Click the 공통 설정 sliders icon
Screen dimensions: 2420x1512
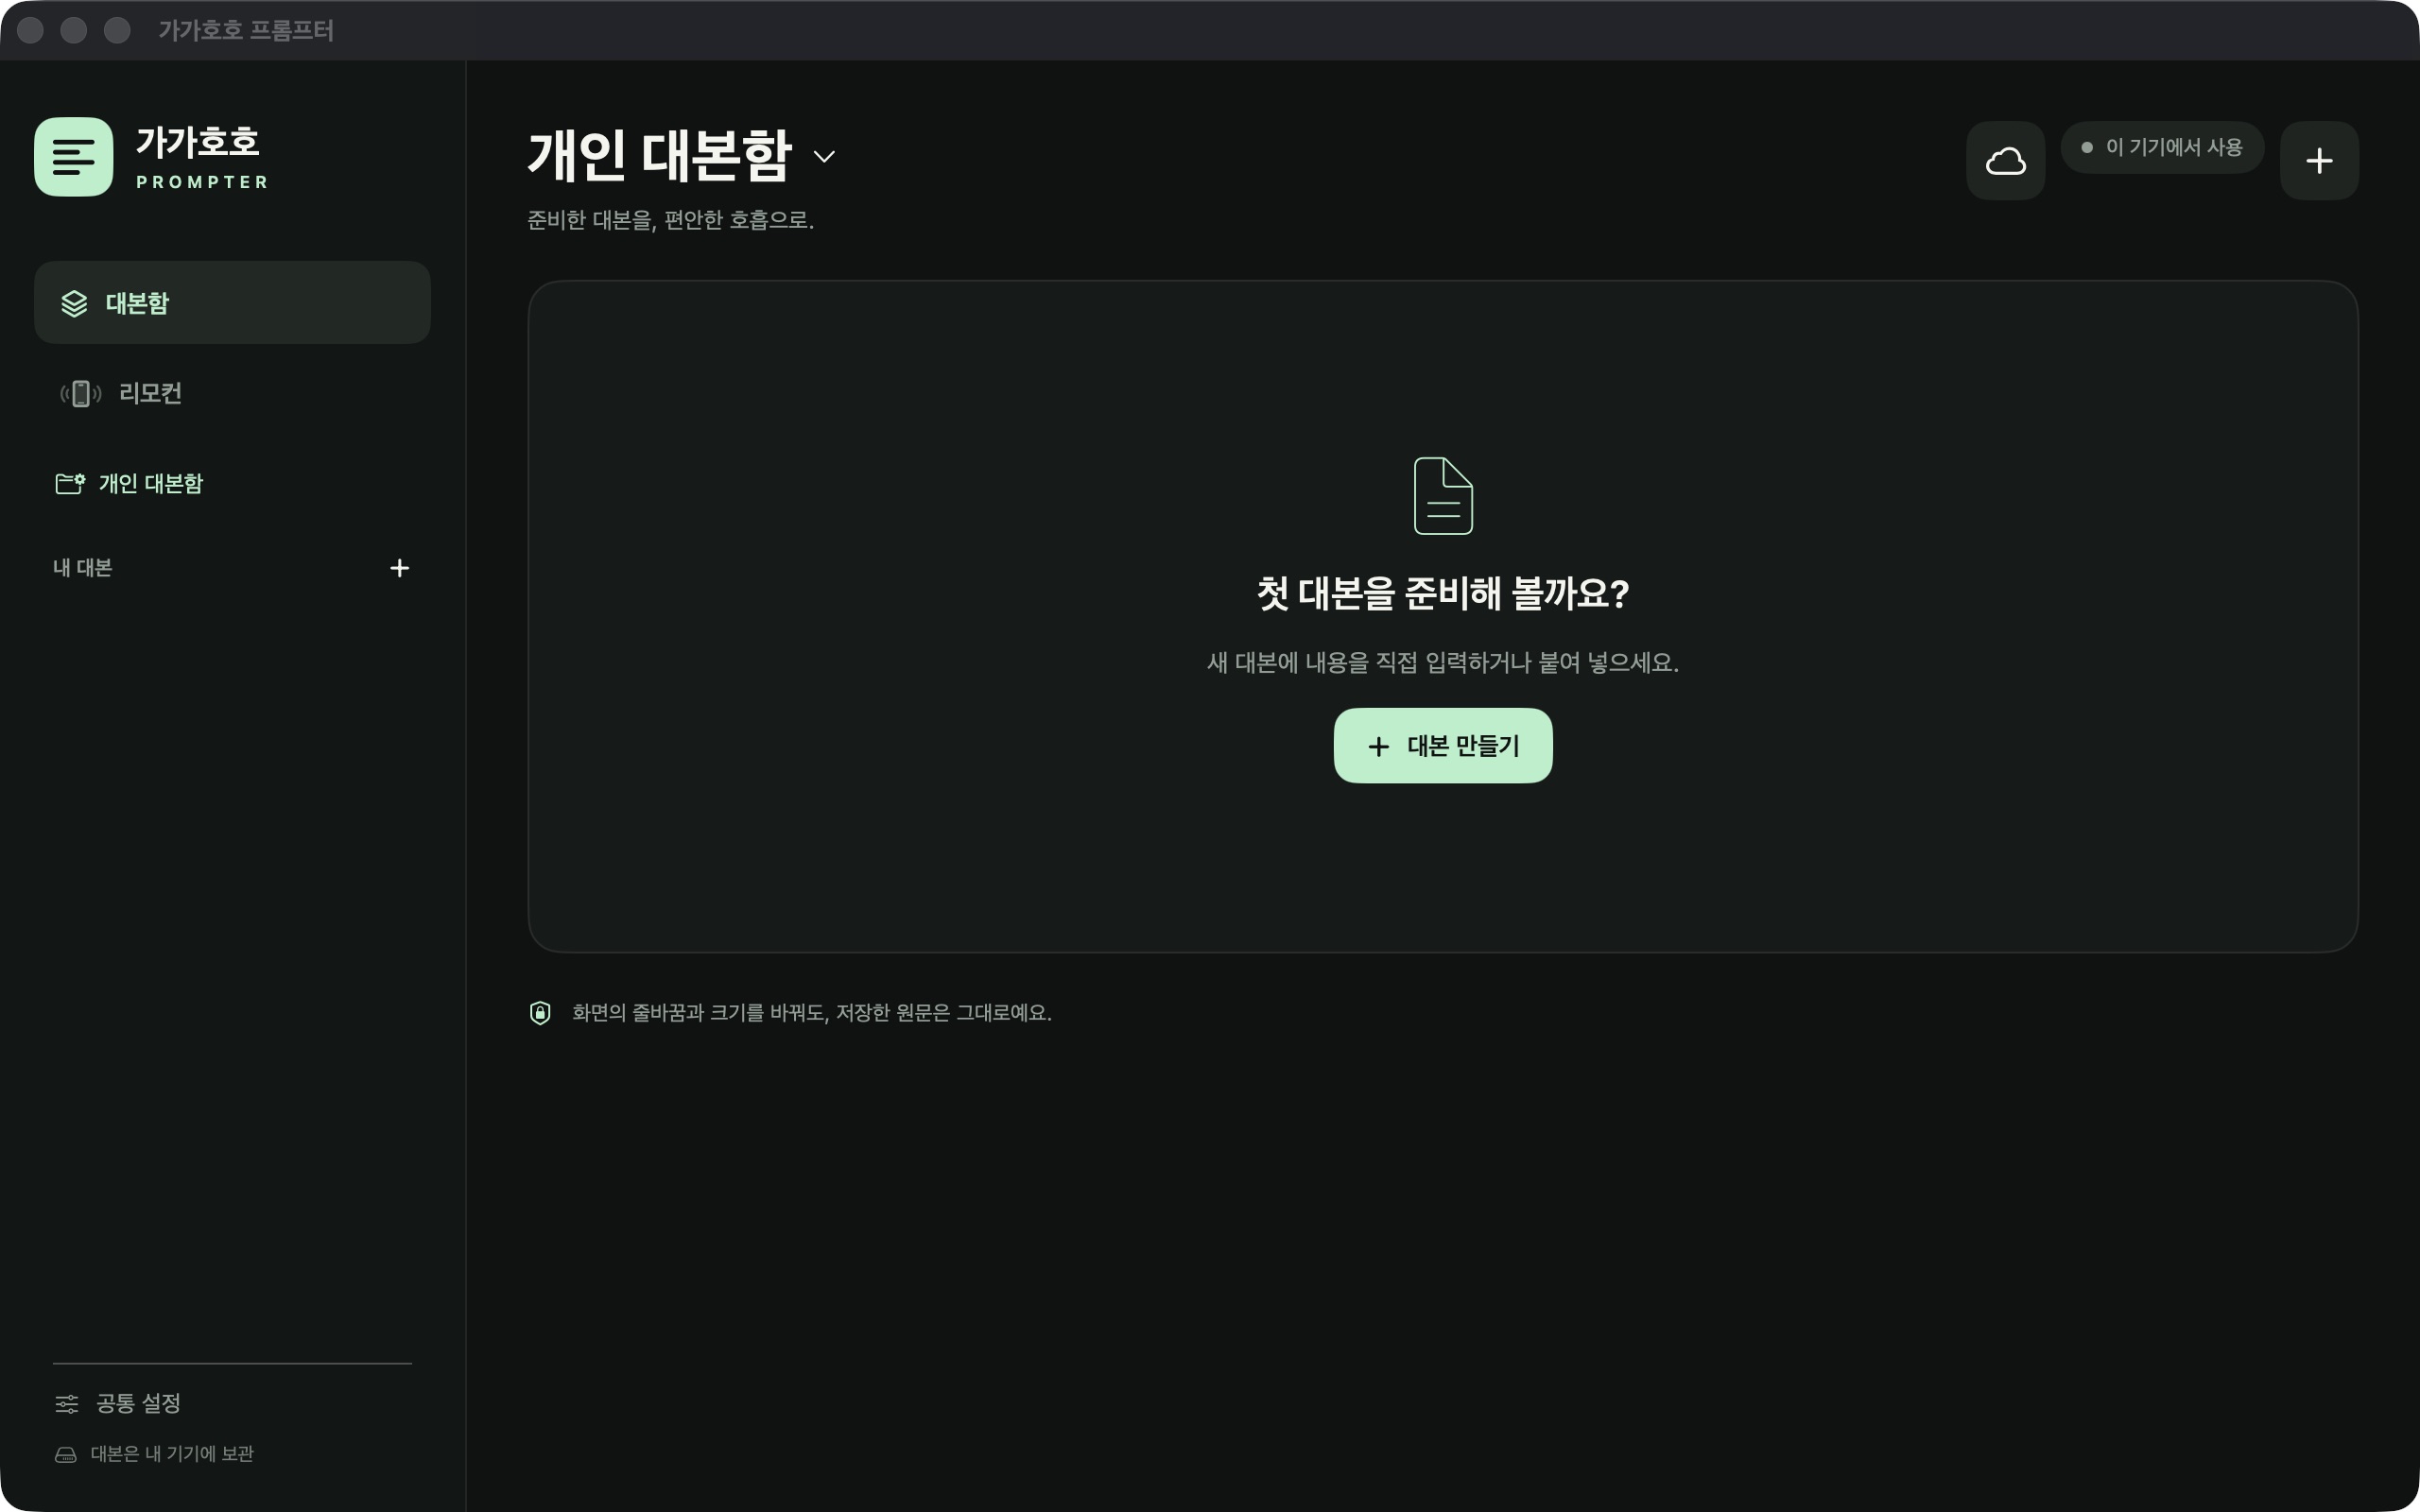point(67,1404)
